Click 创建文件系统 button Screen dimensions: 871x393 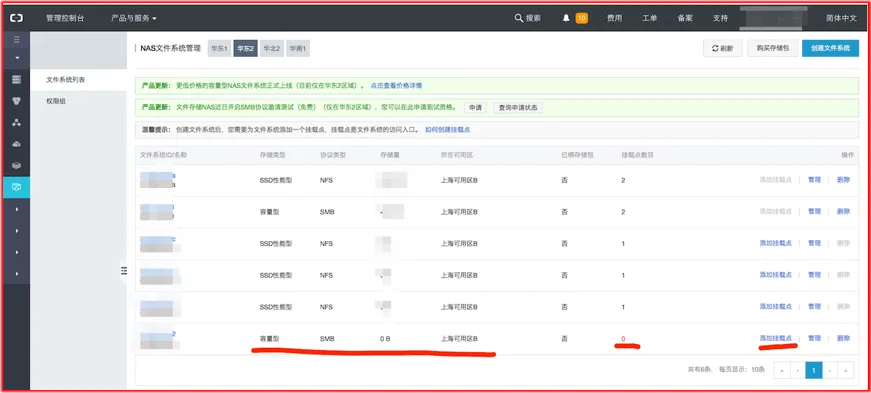pyautogui.click(x=830, y=48)
